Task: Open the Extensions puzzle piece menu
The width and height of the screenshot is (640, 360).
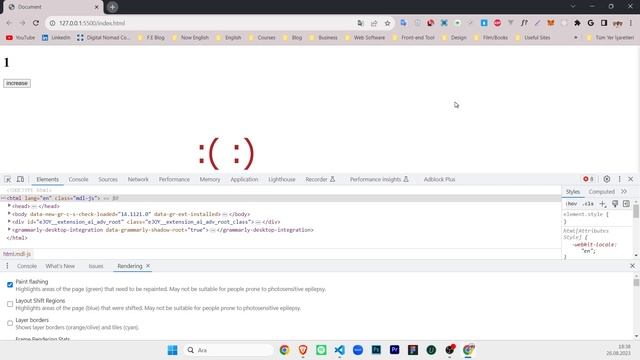Action: 577,23
